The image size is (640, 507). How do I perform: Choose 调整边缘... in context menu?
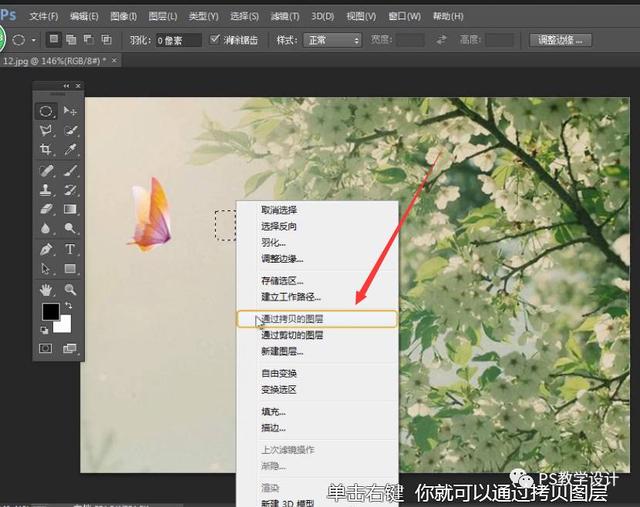click(x=317, y=259)
